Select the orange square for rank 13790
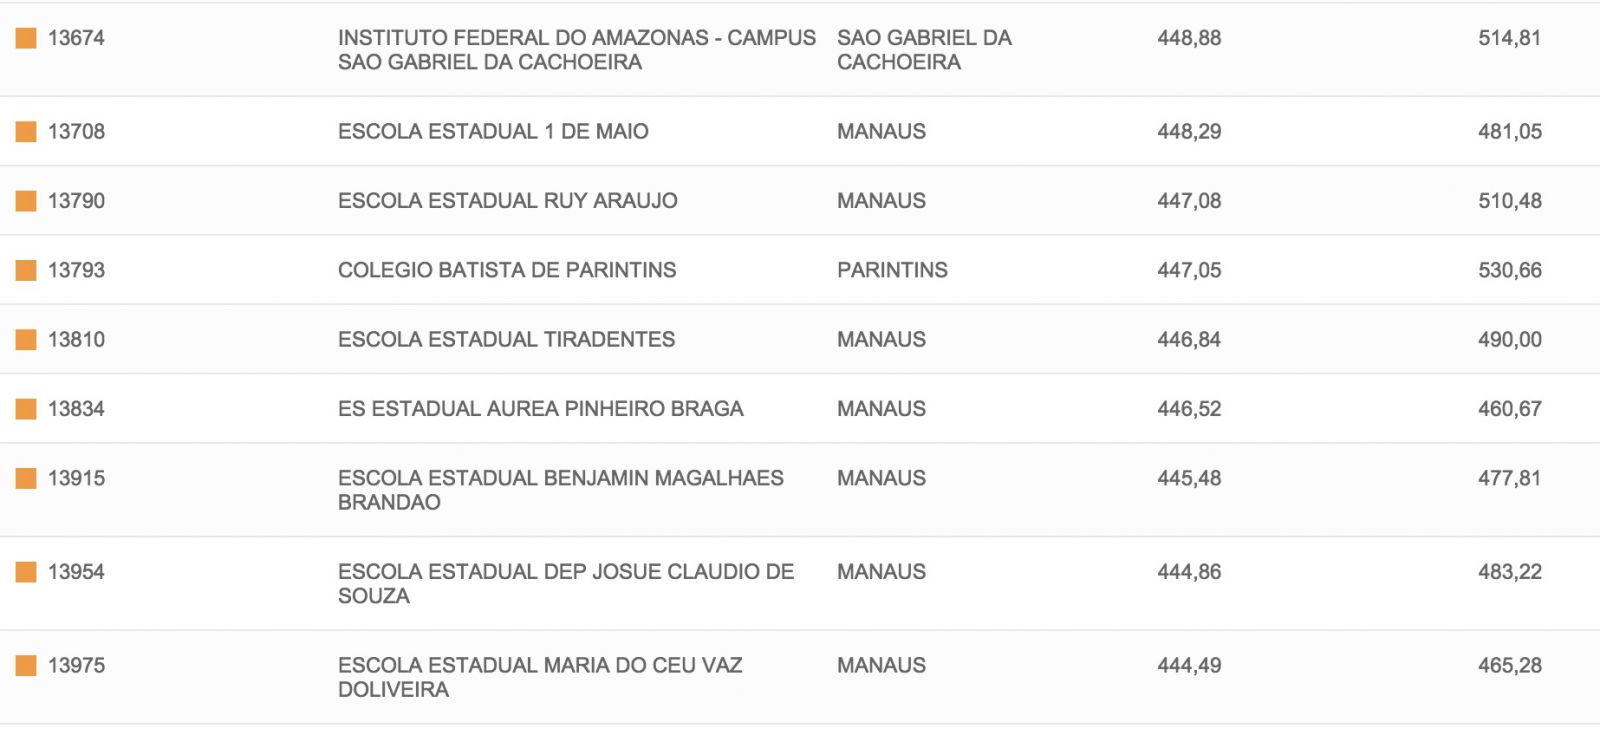The image size is (1600, 735). point(26,201)
